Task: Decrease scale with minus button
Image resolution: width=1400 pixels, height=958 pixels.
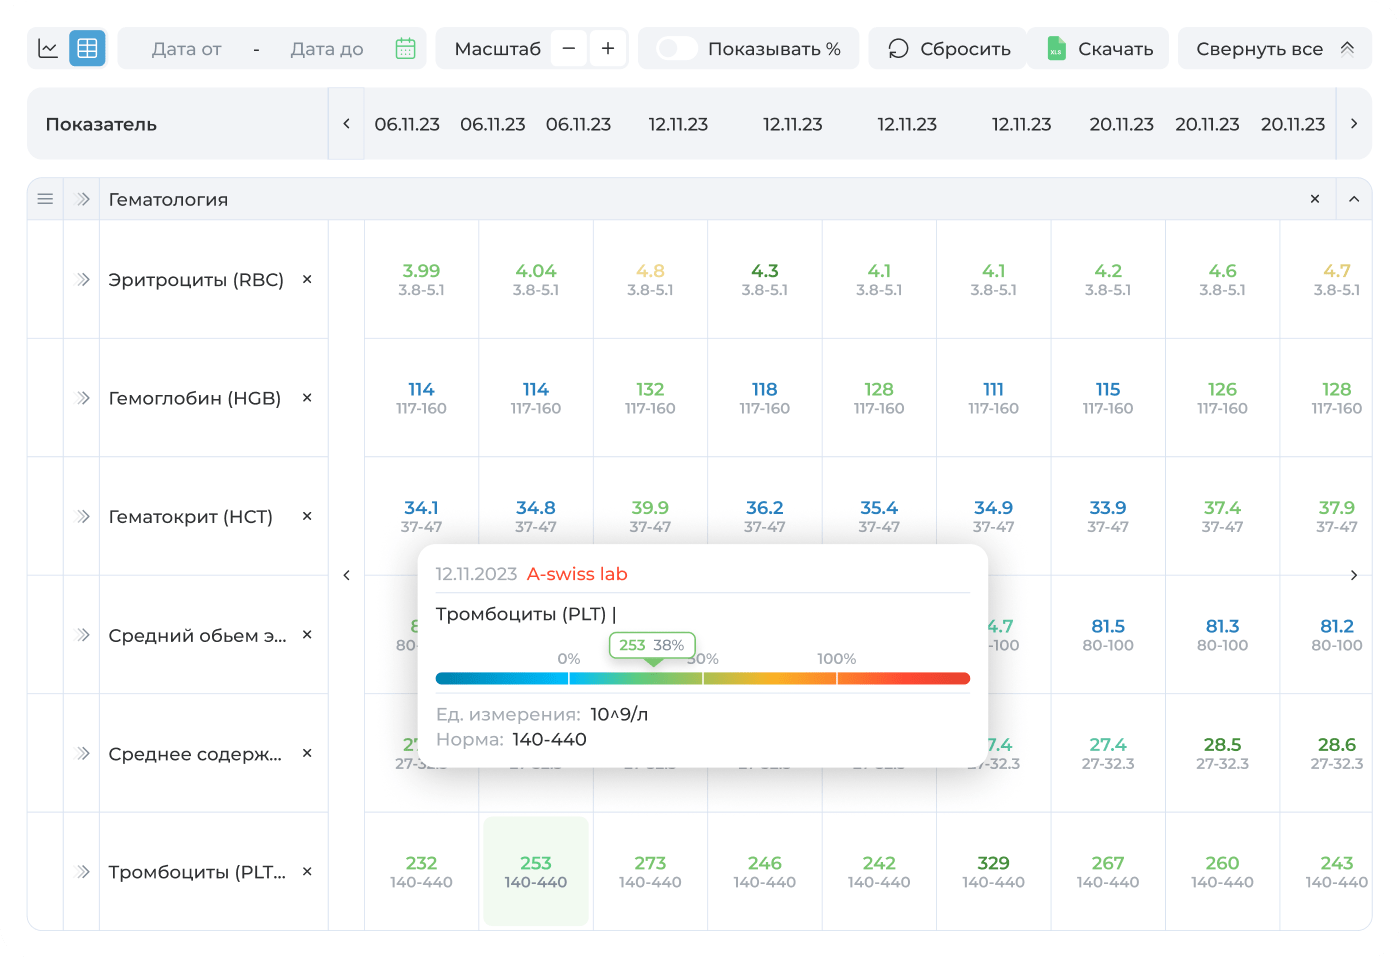Action: pos(568,48)
